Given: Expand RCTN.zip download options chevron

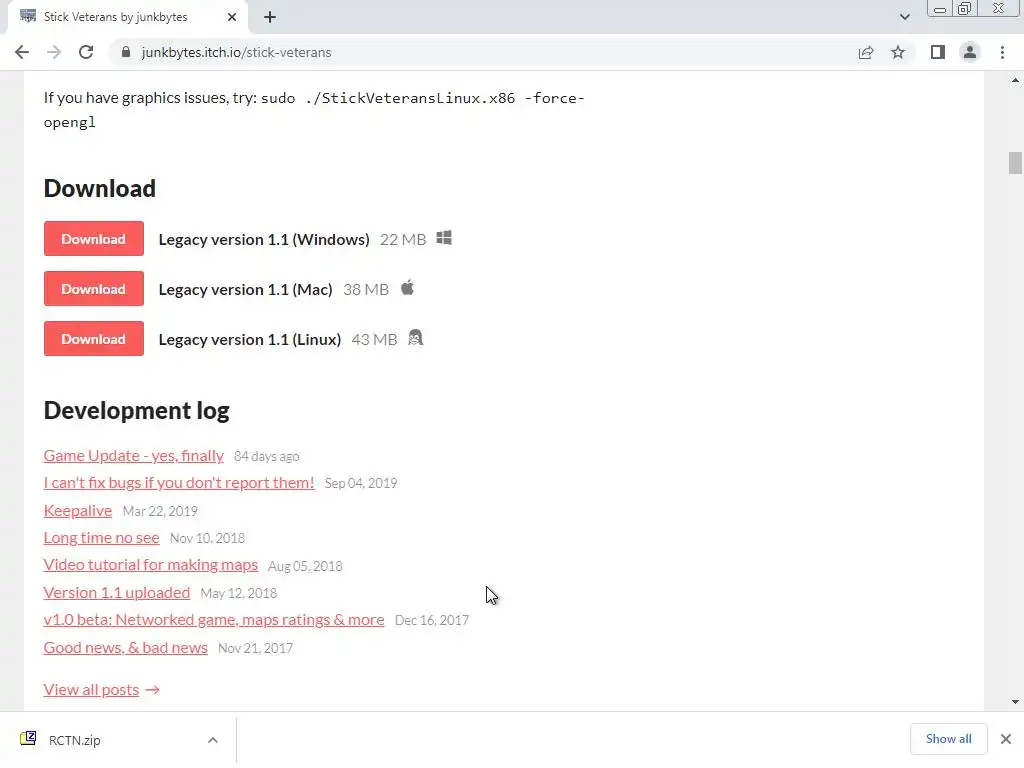Looking at the screenshot, I should click(212, 740).
